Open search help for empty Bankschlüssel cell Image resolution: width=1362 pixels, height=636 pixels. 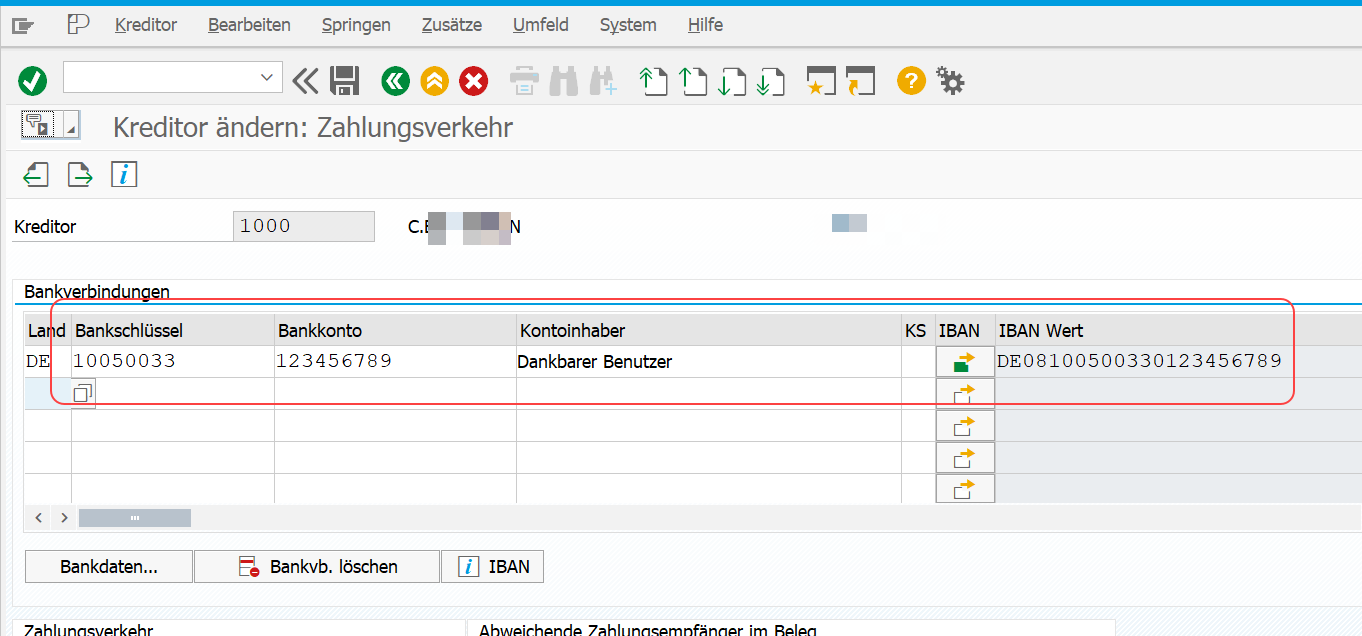[x=84, y=393]
